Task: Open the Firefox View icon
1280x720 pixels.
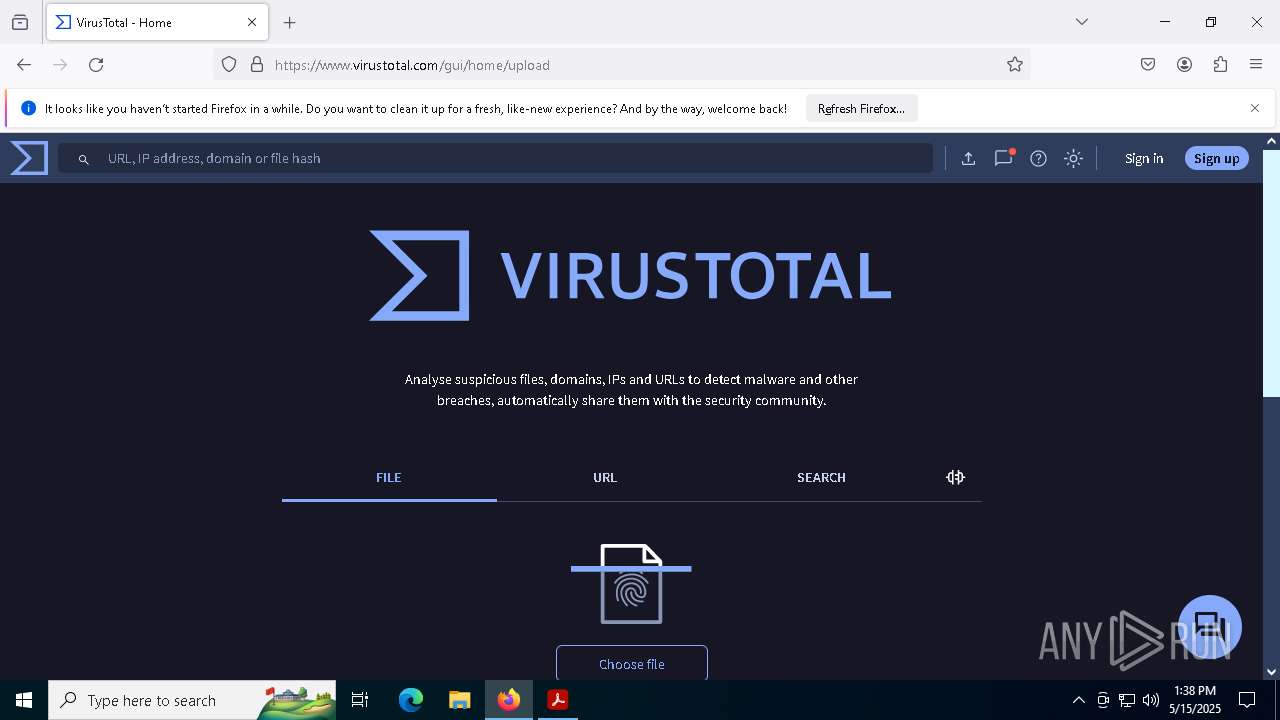Action: [20, 22]
